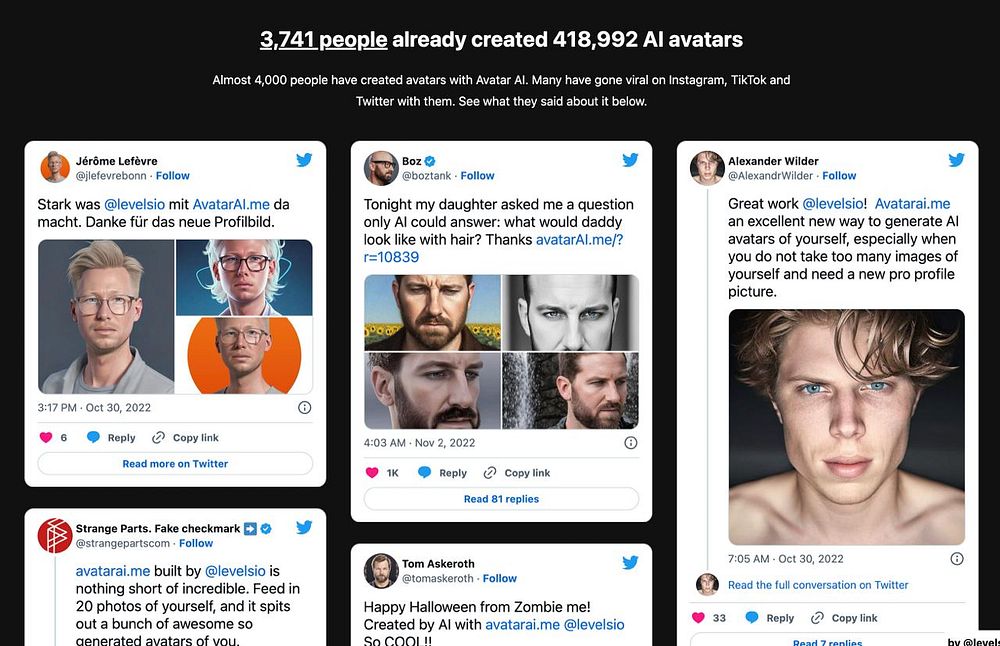
Task: Open Read the full conversation on Twitter
Action: point(818,585)
